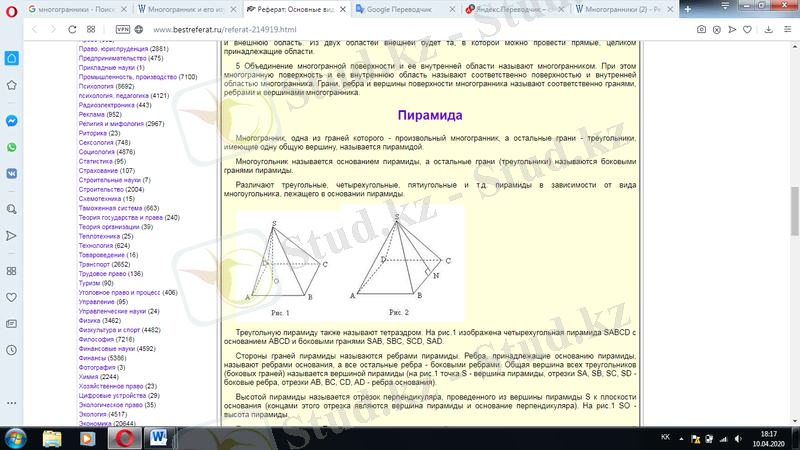Open Философия category link
Screen dimensions: 800x450
[96, 339]
